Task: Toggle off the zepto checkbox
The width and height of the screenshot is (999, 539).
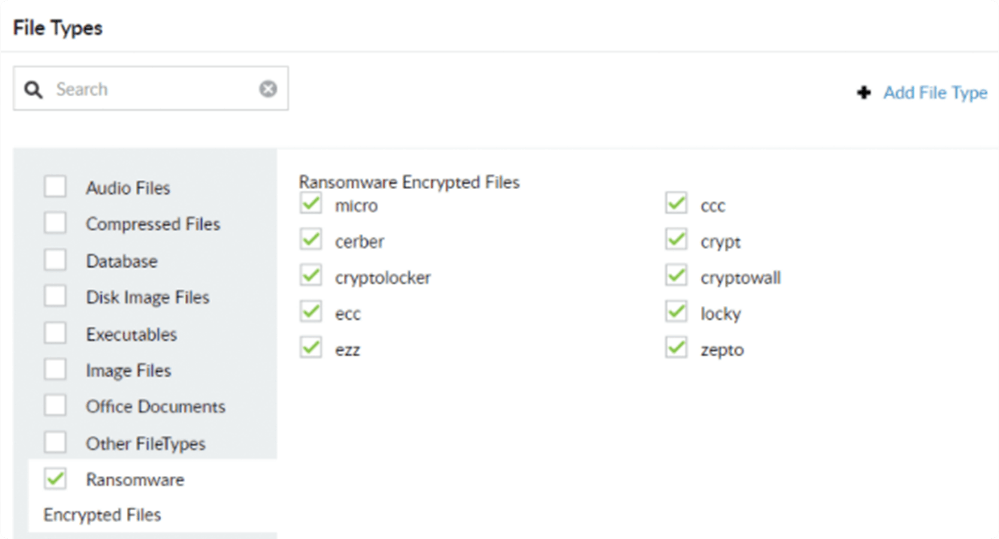Action: coord(677,349)
